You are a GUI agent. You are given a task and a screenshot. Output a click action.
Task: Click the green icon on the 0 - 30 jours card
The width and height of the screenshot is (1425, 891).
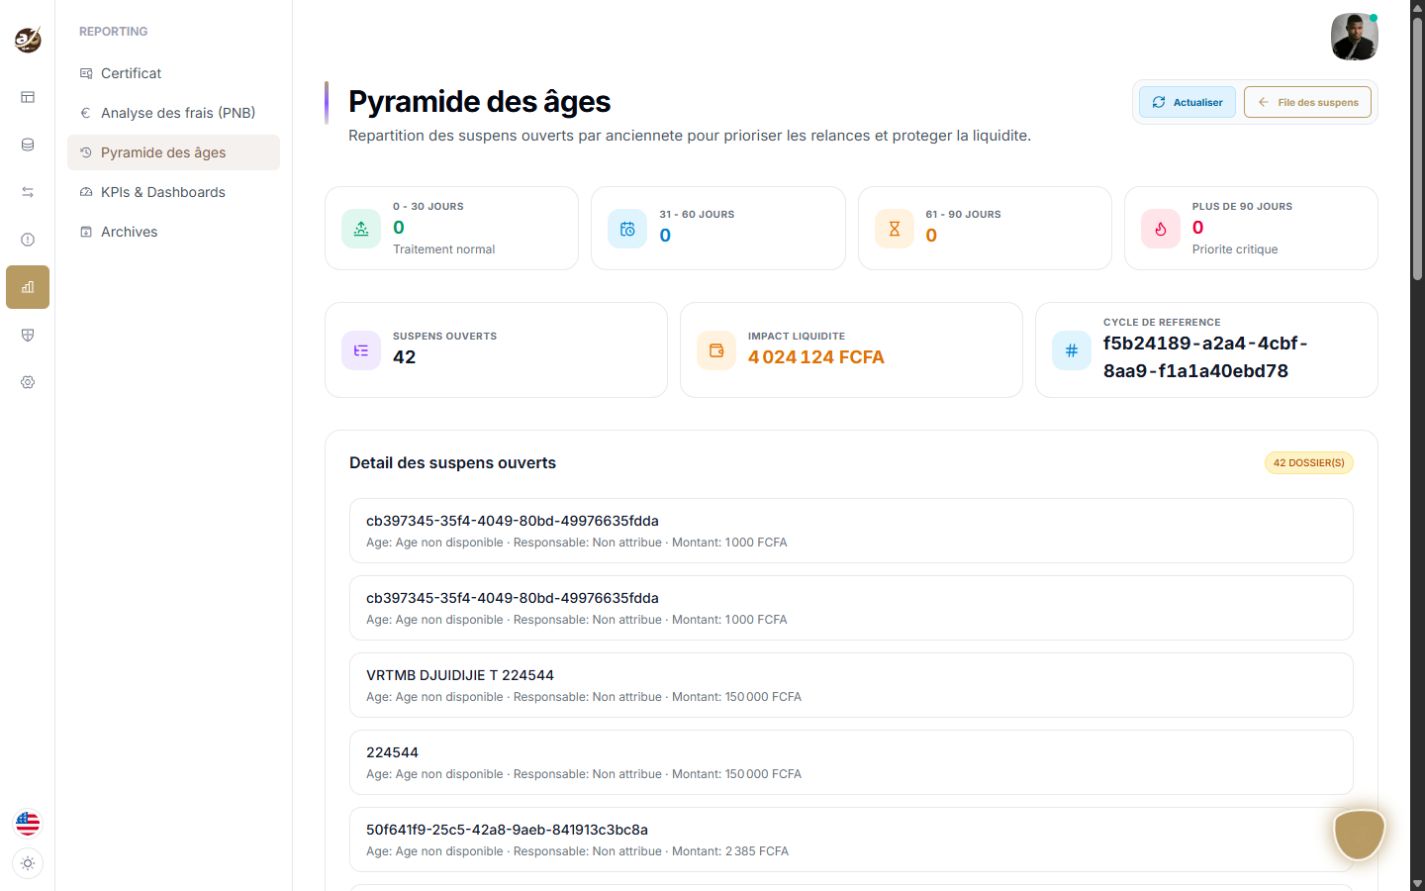pos(361,229)
